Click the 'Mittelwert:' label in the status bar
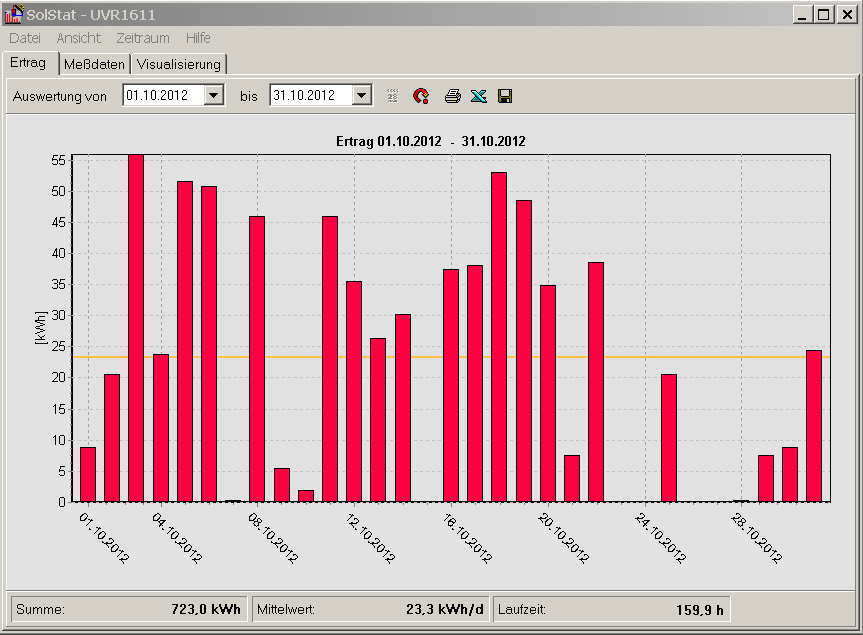The width and height of the screenshot is (863, 635). coord(286,610)
